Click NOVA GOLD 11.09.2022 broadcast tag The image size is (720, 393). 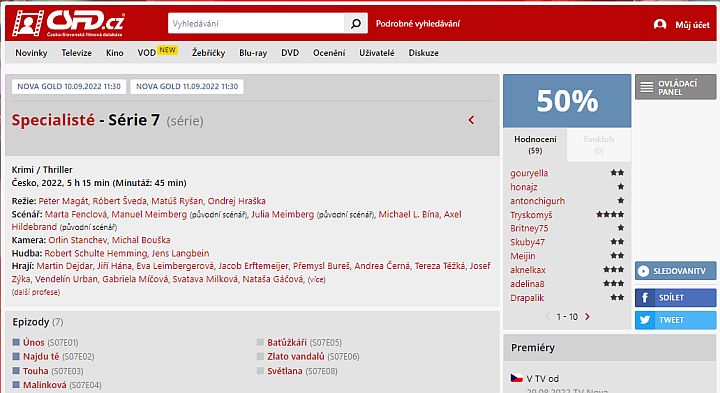[x=187, y=86]
